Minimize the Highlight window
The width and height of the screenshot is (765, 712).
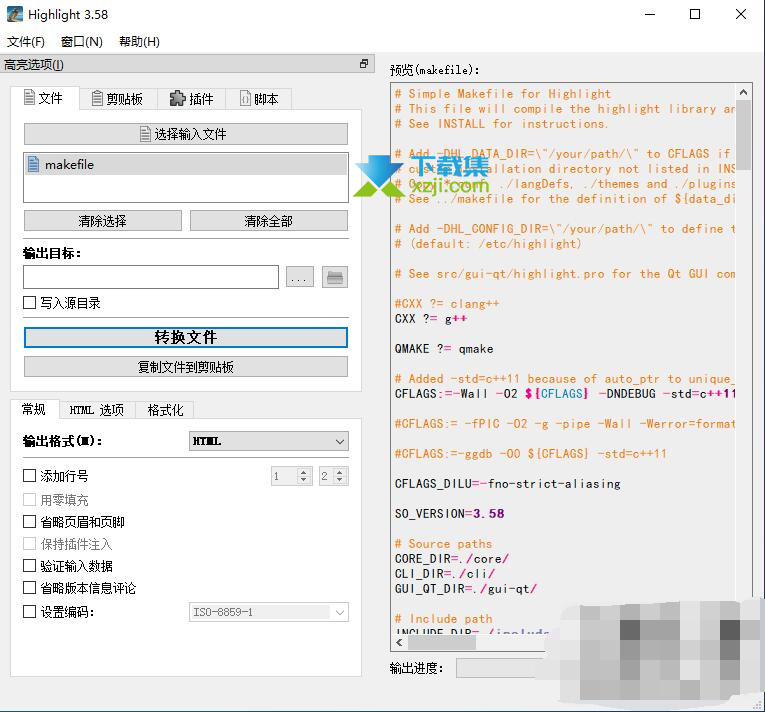click(650, 14)
